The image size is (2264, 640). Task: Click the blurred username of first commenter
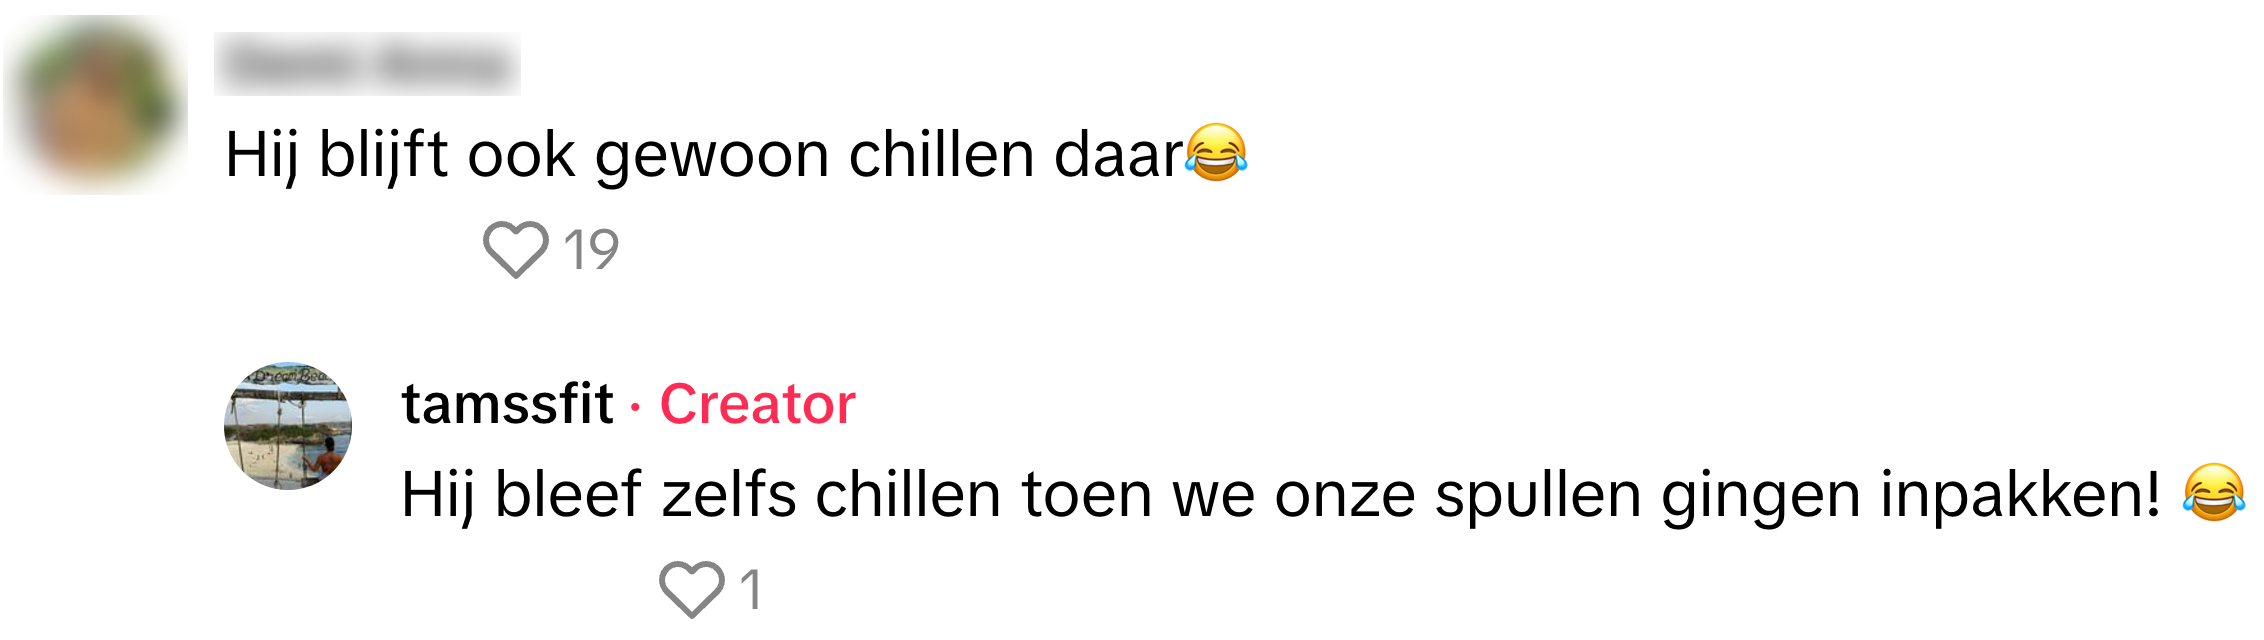(x=367, y=64)
